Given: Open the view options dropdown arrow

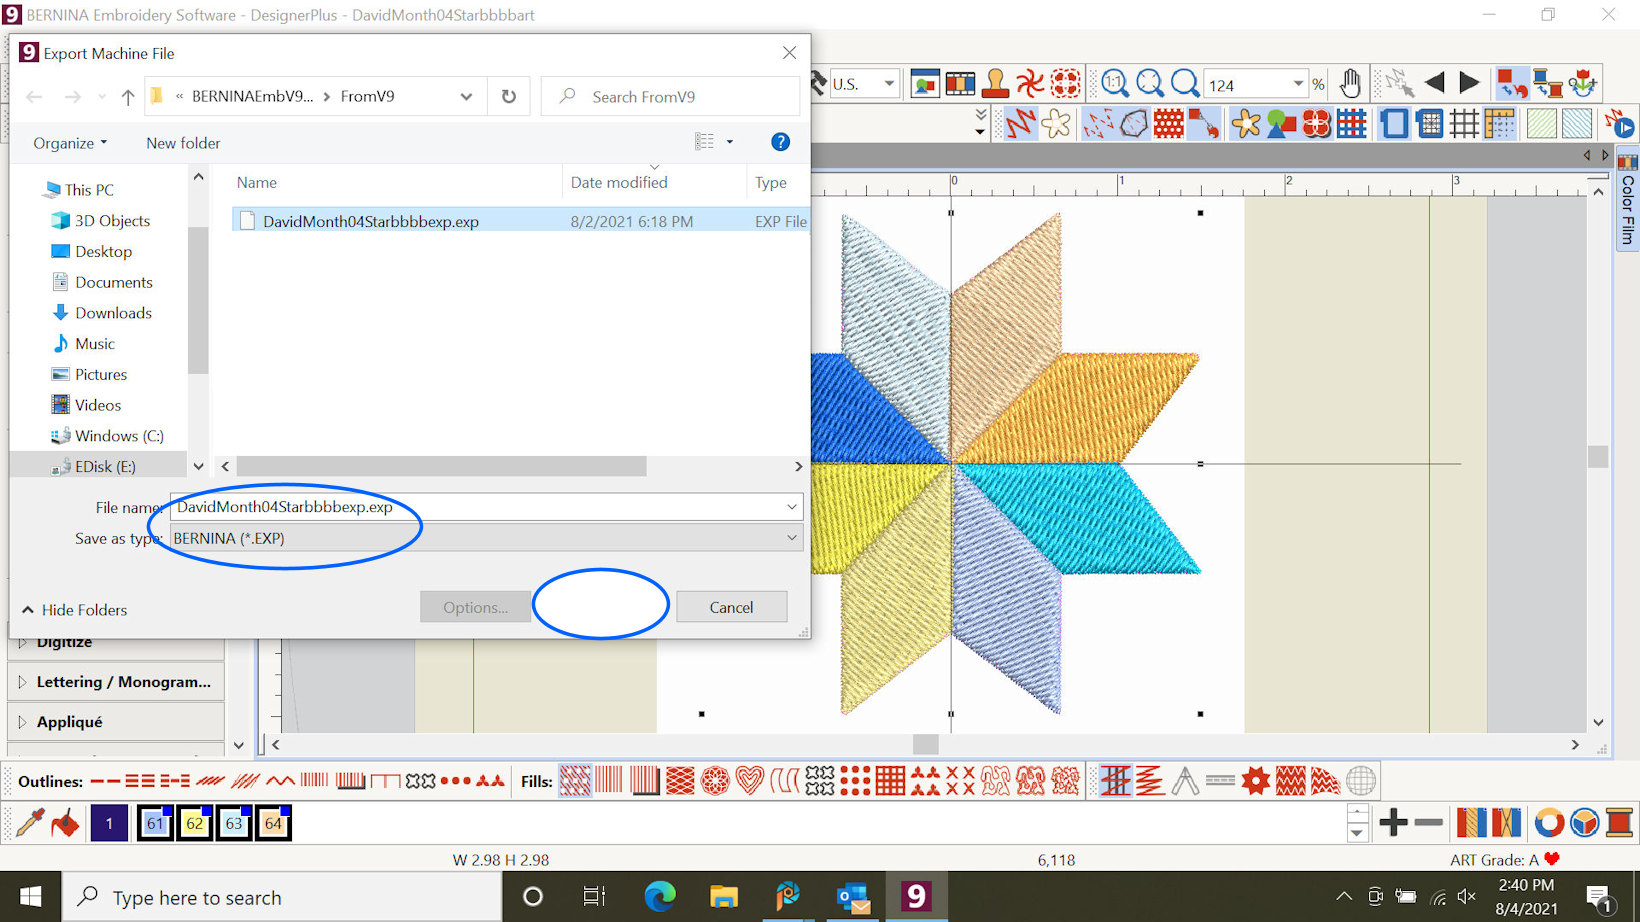Looking at the screenshot, I should [x=729, y=142].
